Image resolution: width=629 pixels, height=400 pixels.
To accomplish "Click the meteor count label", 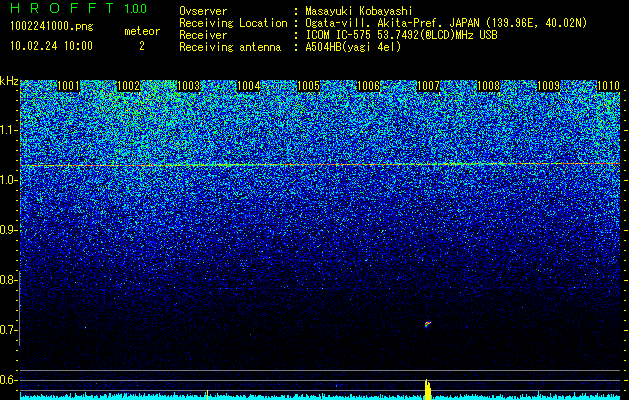I will point(142,31).
